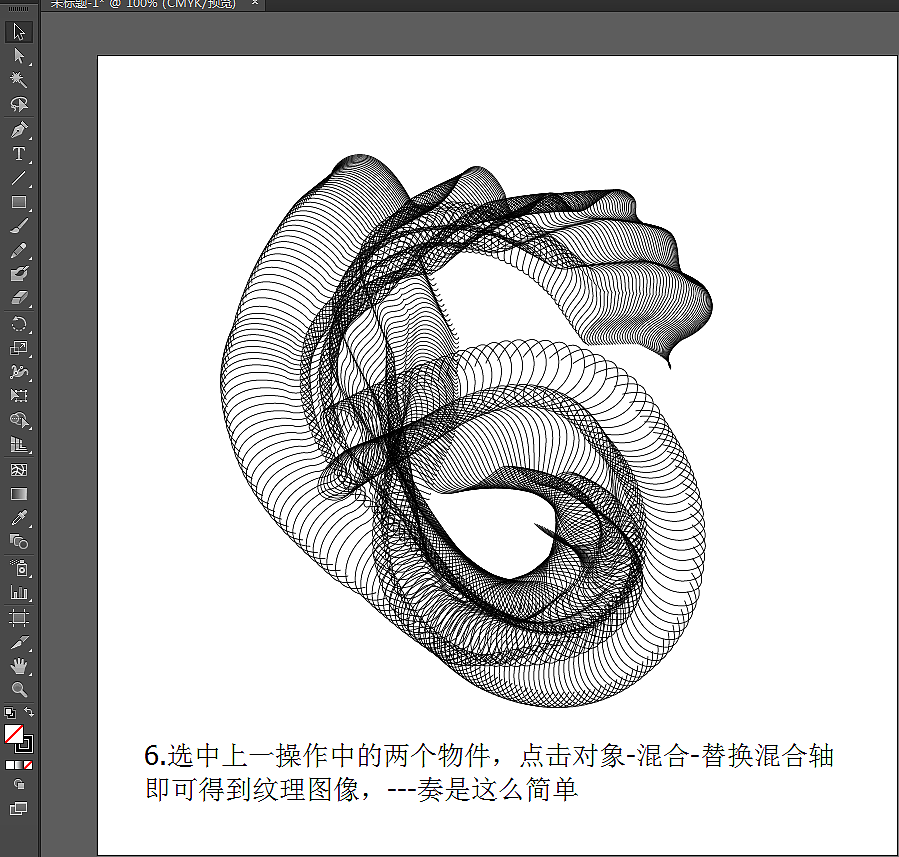Click the text line '即可得到纹理图像'
This screenshot has width=899, height=857.
[x=252, y=789]
